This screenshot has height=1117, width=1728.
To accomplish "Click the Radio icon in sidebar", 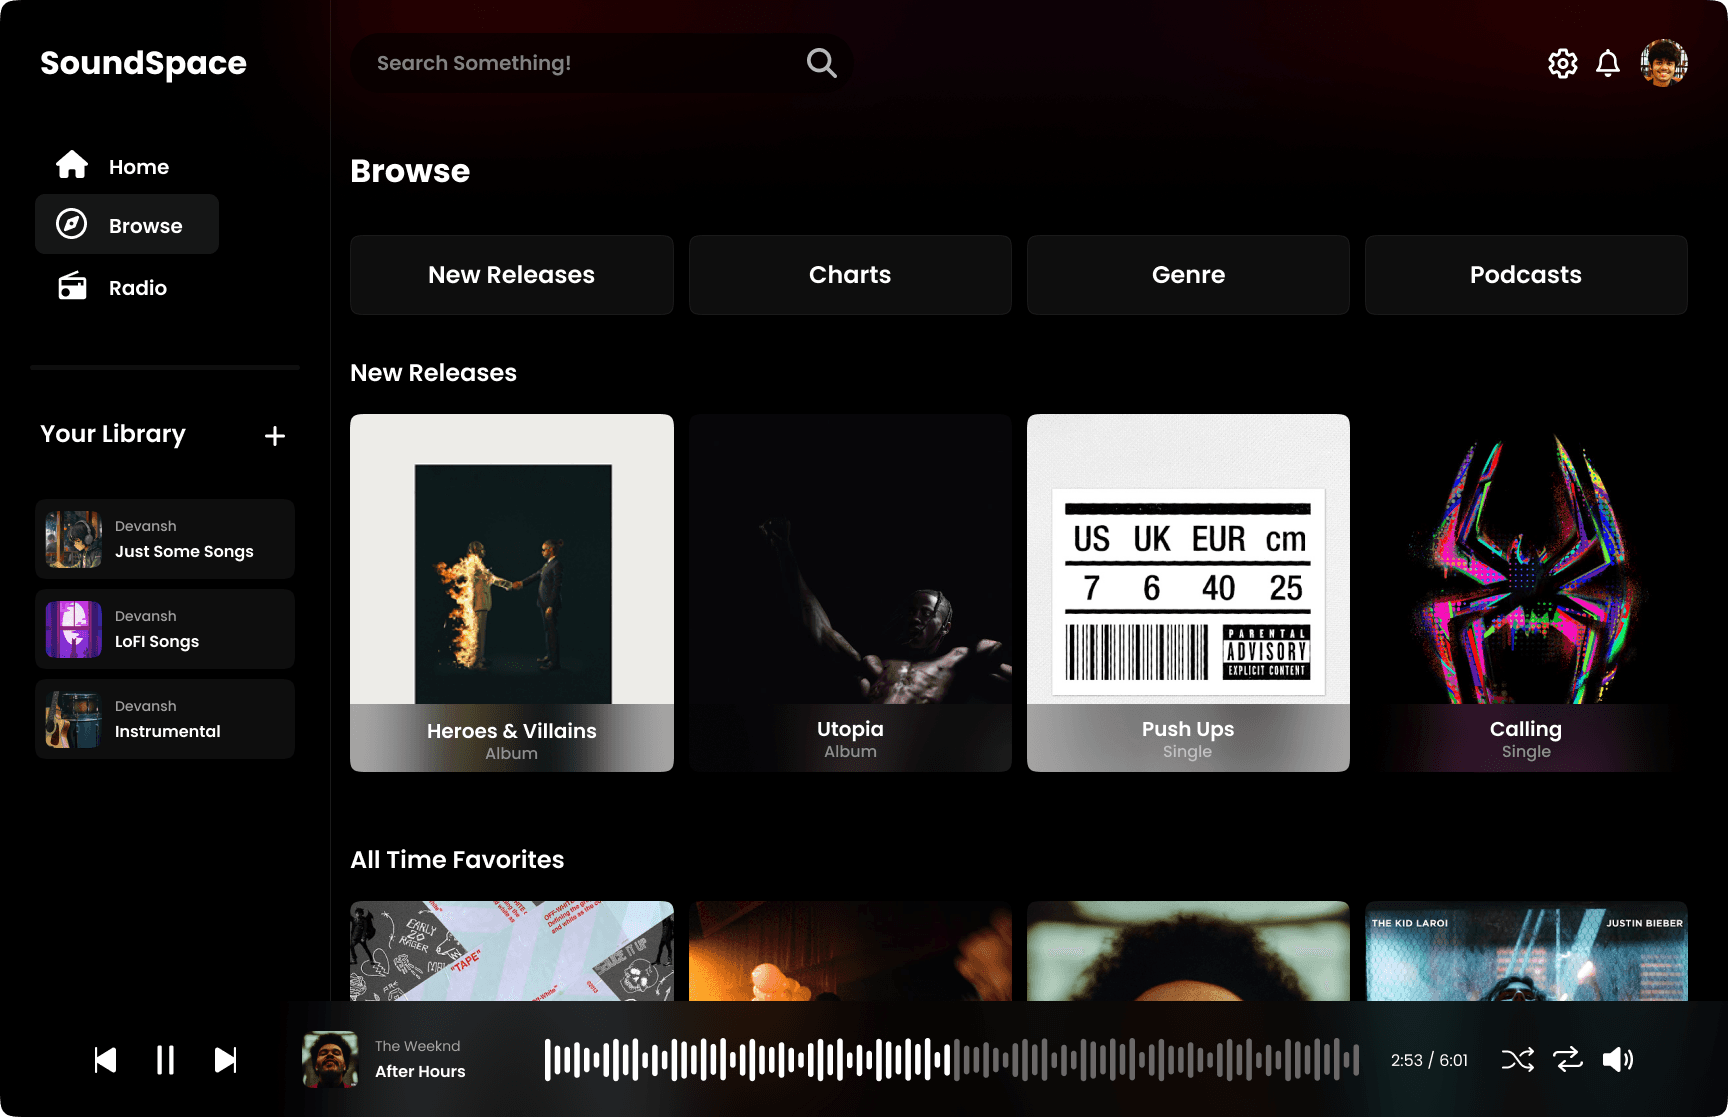I will click(72, 286).
